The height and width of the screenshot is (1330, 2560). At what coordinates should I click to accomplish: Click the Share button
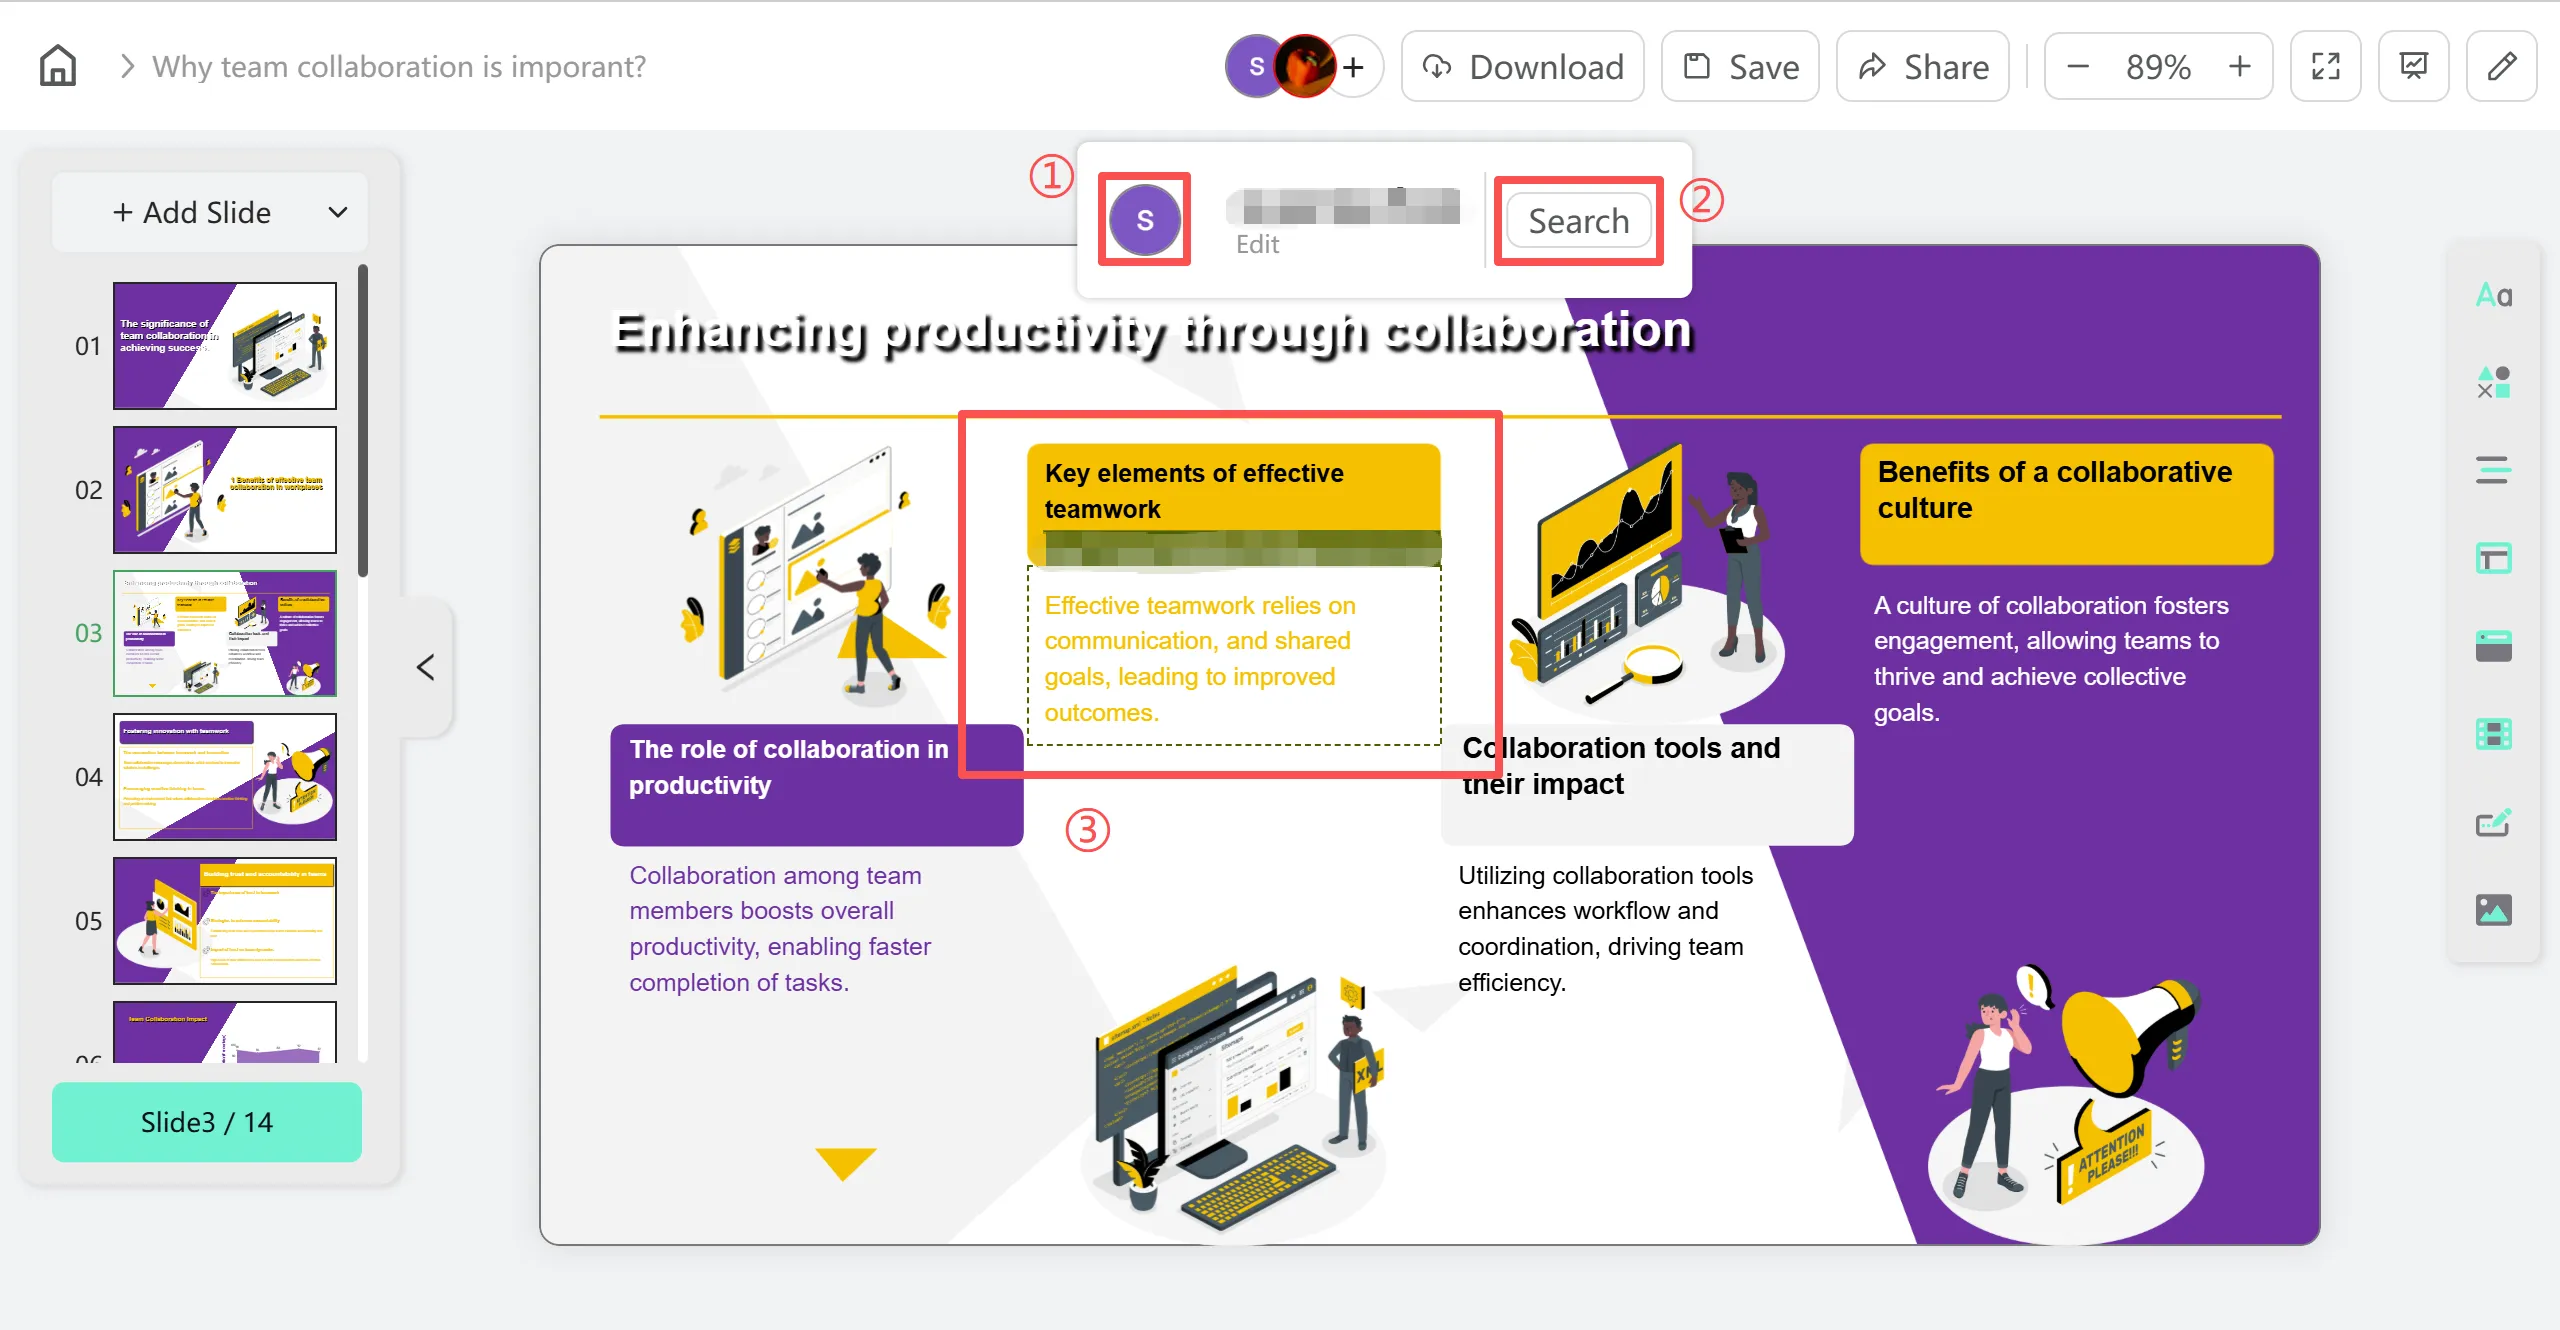pos(1922,67)
